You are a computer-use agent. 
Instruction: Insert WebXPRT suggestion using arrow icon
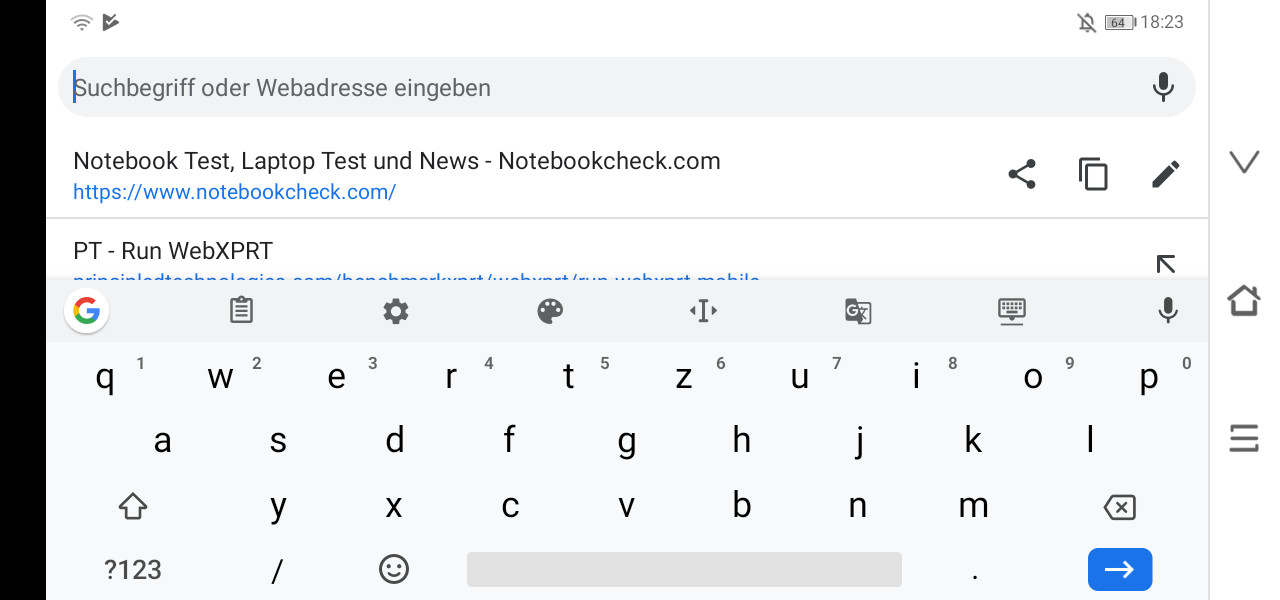1165,264
